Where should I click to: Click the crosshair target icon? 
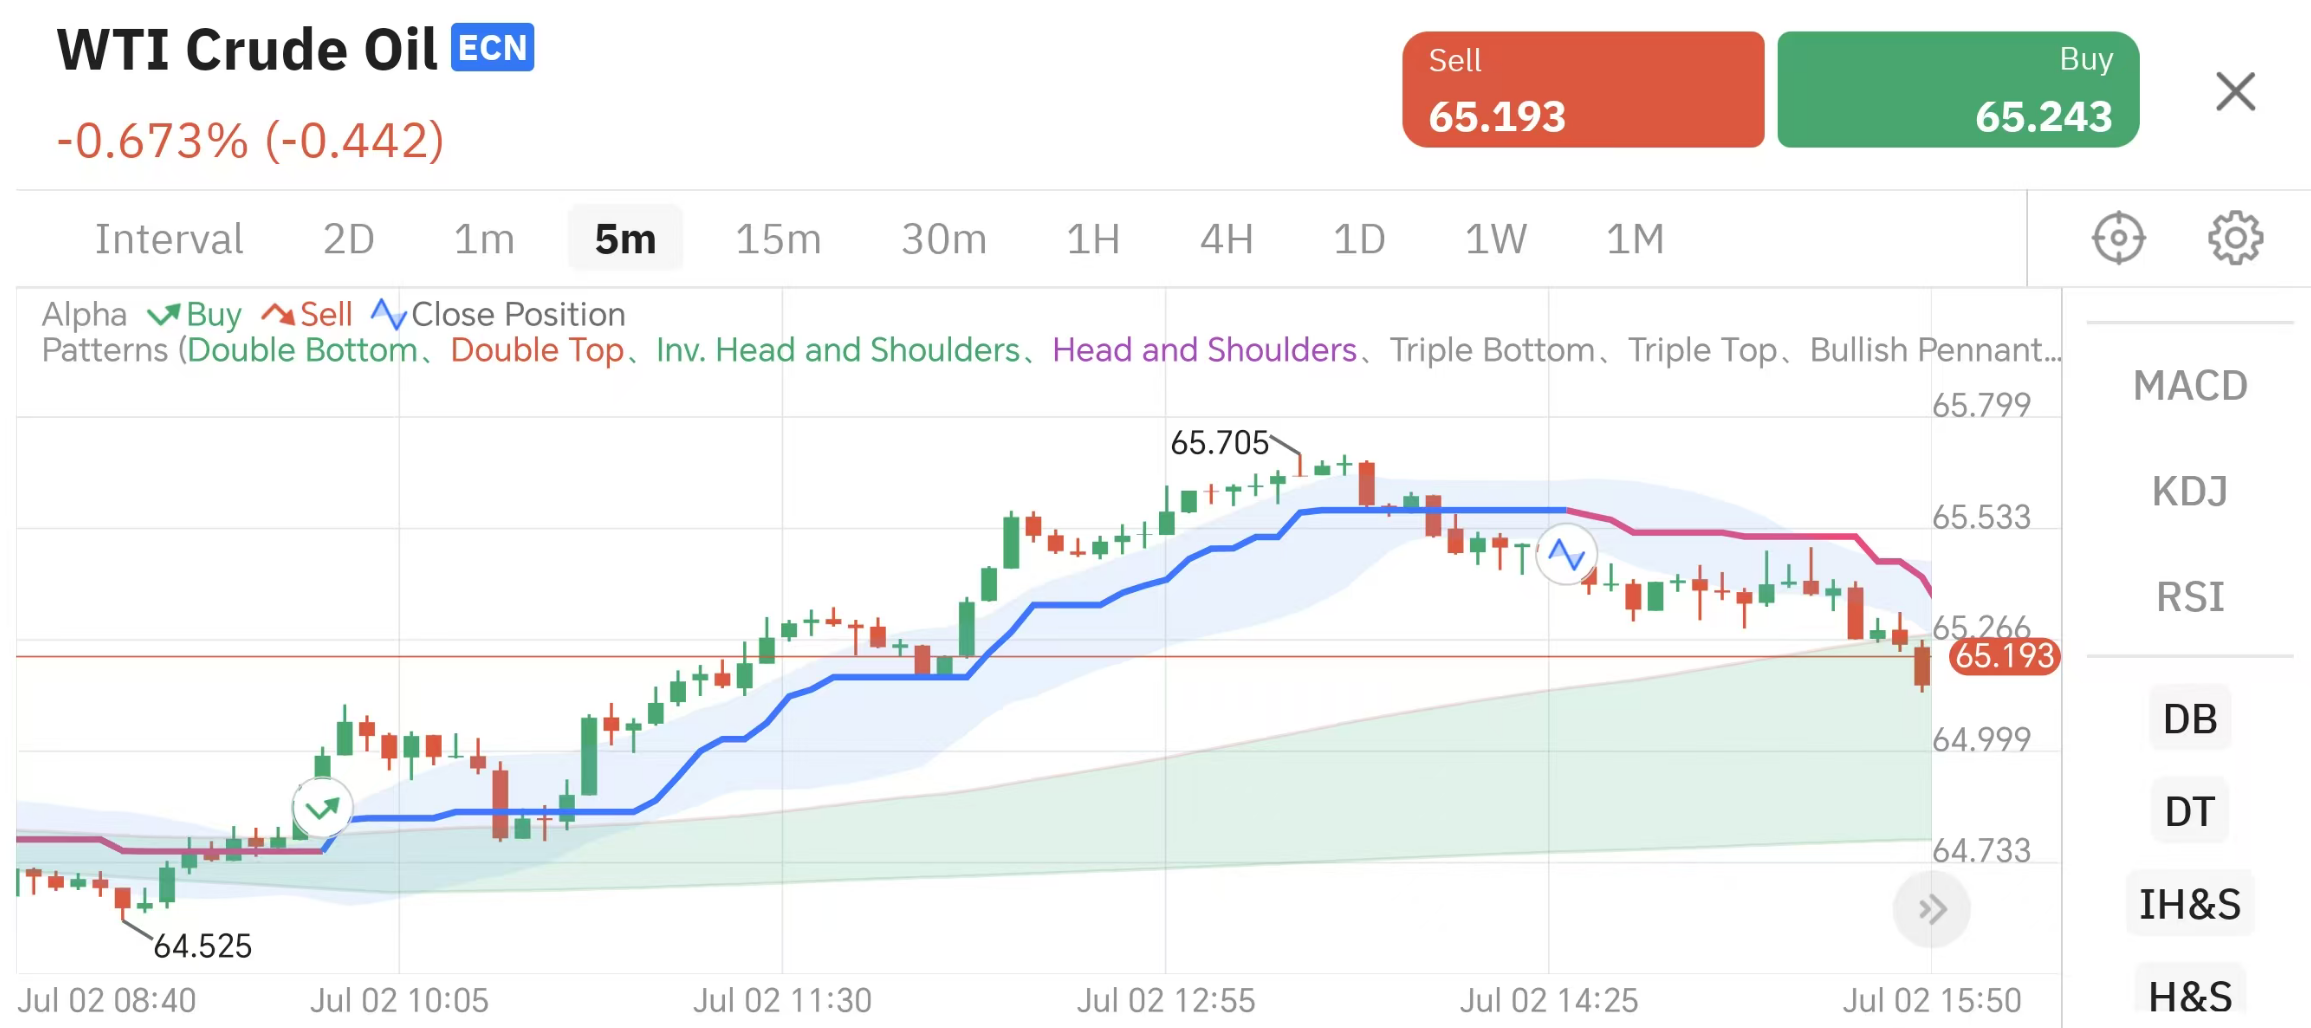point(2118,238)
